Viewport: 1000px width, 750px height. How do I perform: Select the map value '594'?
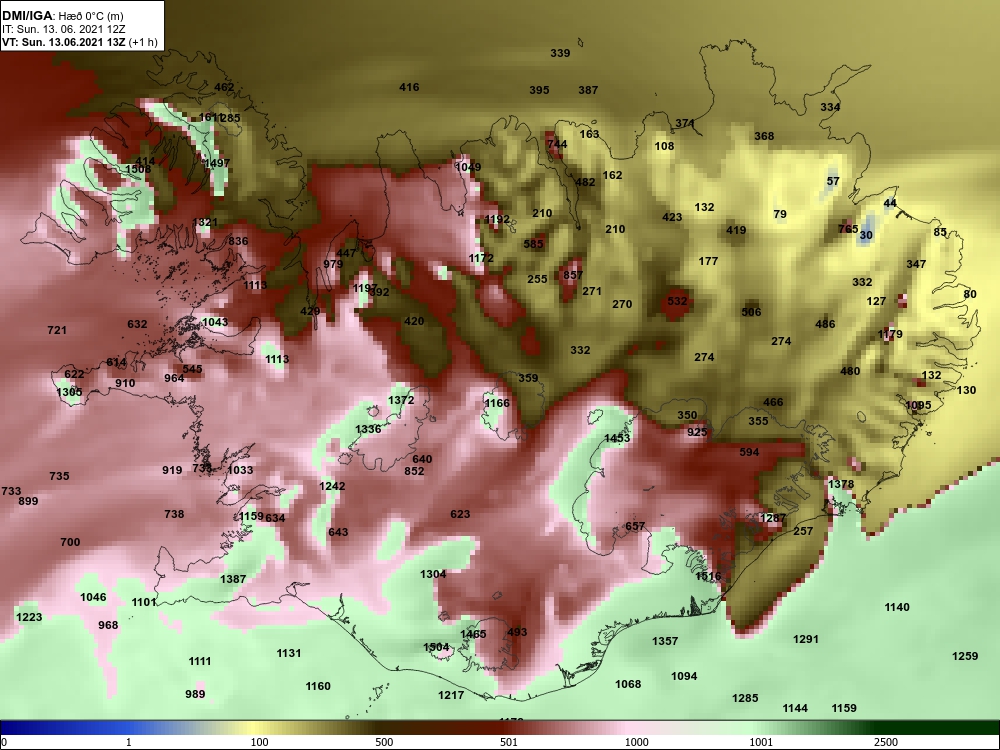[x=749, y=452]
